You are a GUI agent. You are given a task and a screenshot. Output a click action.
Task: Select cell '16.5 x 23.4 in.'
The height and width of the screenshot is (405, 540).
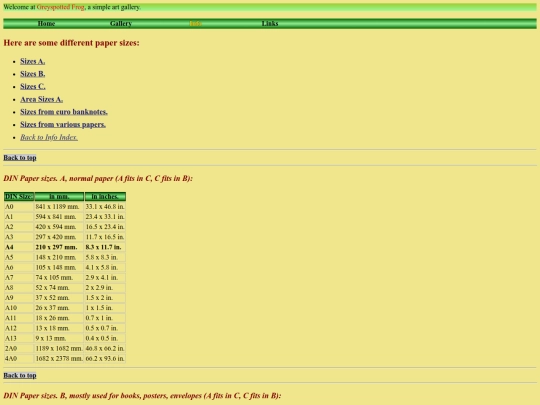pos(105,227)
